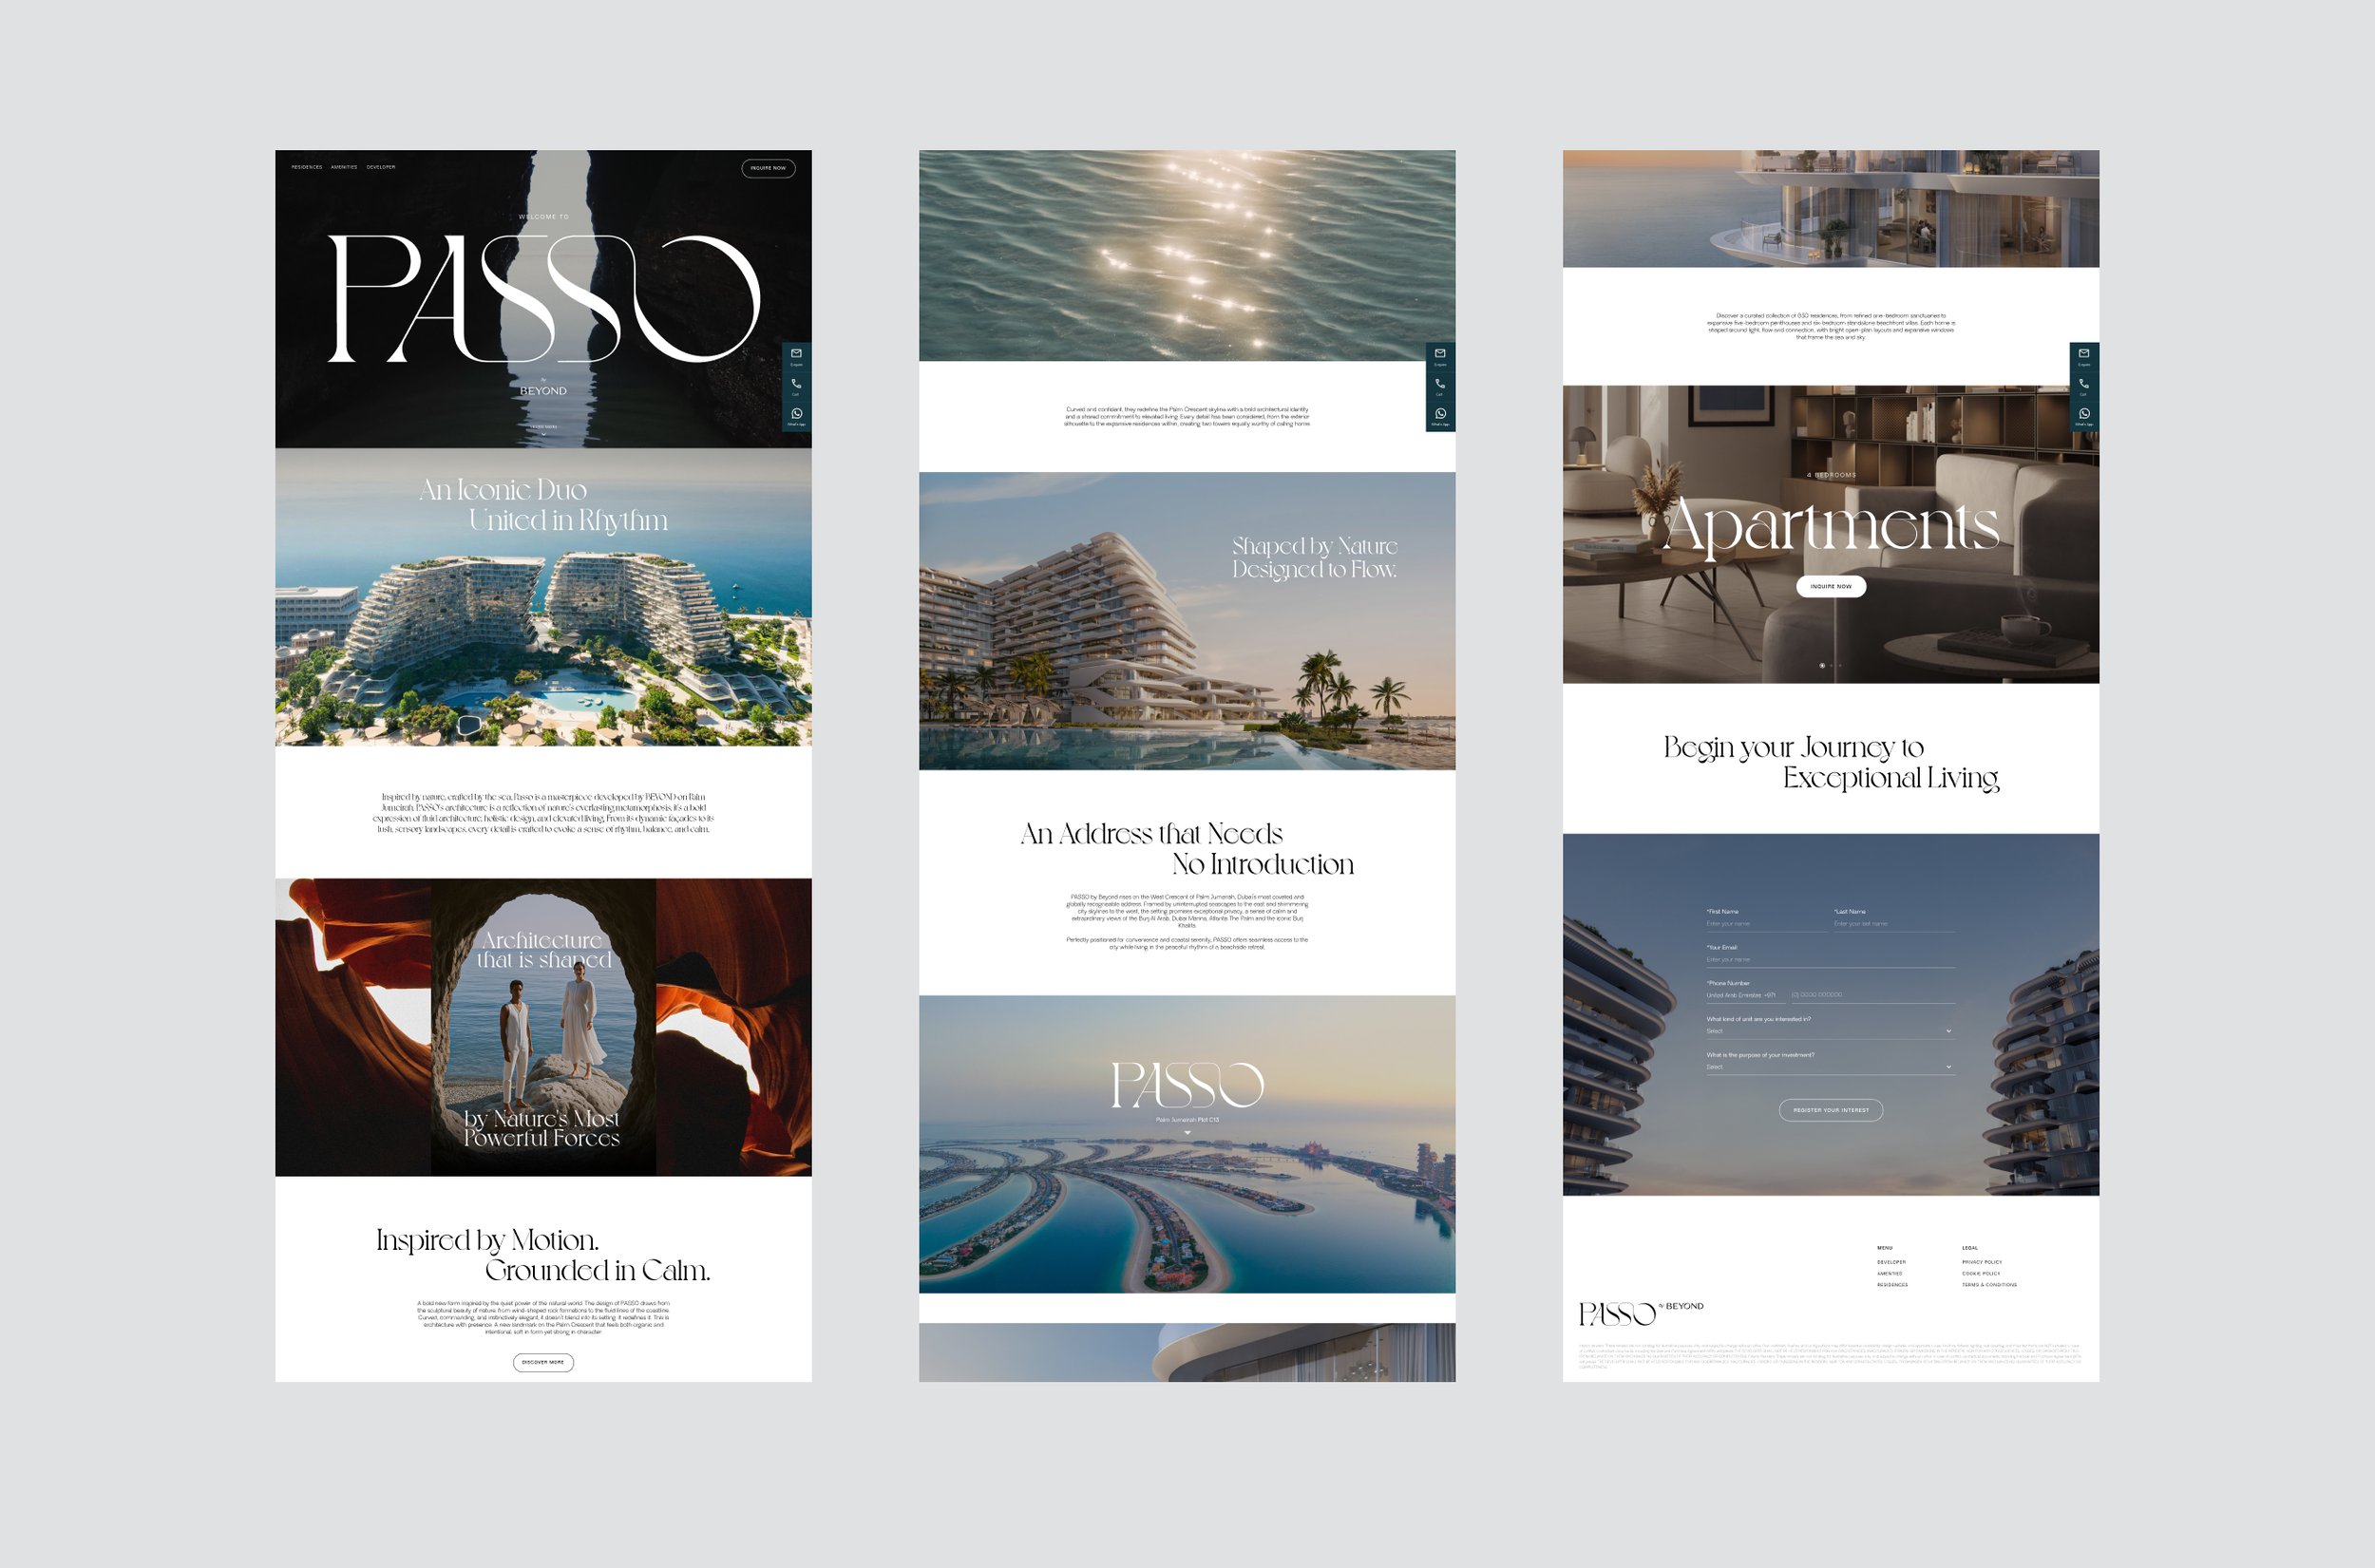The image size is (2375, 1568).
Task: Expand the unit type Select dropdown
Action: click(1830, 1031)
